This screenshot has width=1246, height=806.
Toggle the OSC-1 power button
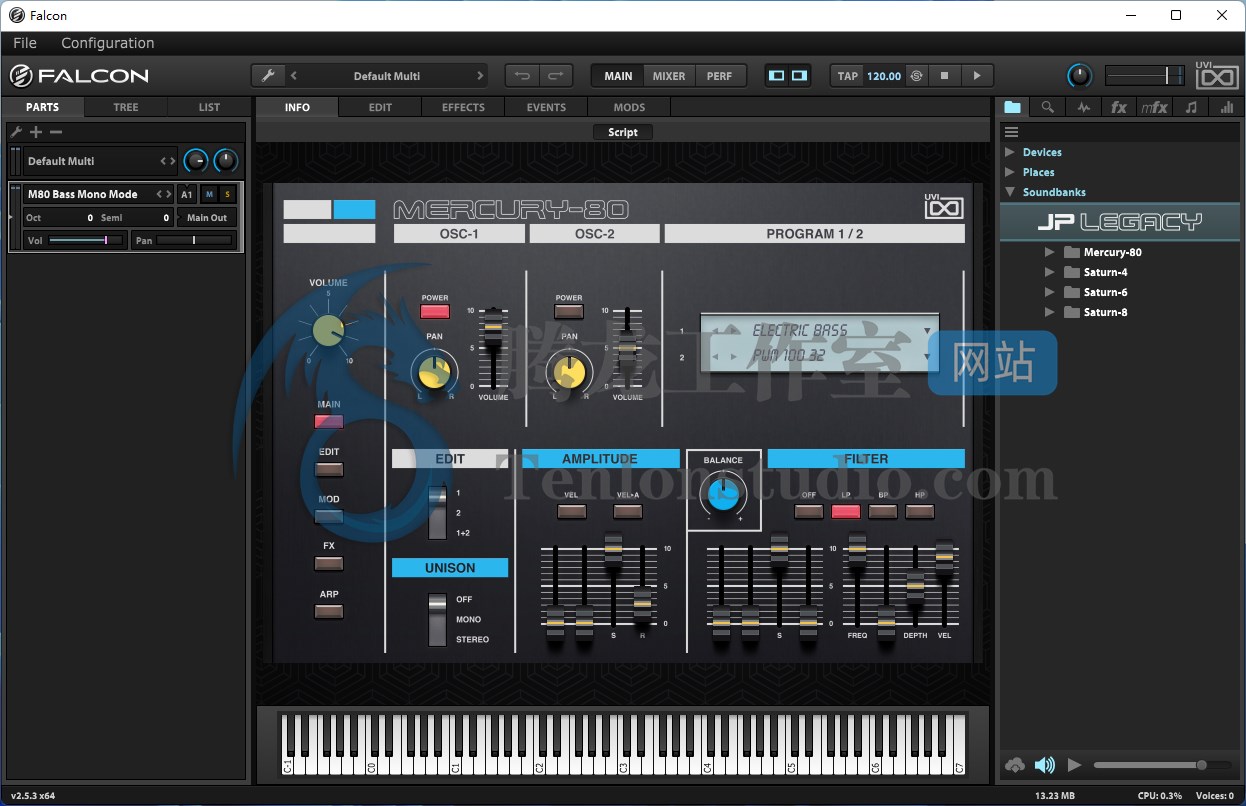435,312
